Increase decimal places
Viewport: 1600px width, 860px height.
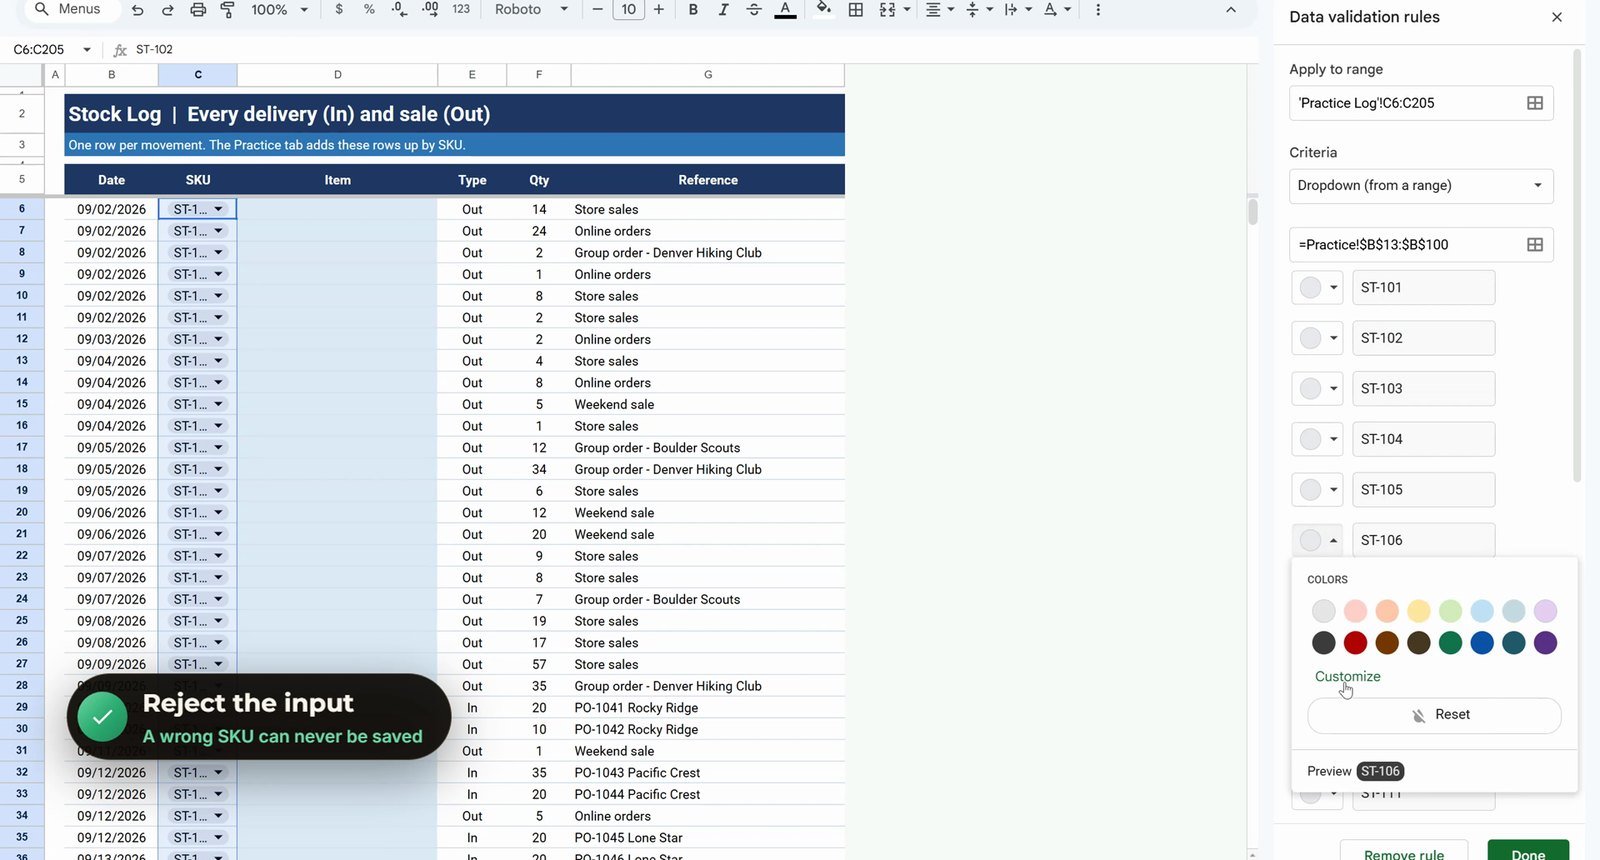pyautogui.click(x=430, y=9)
